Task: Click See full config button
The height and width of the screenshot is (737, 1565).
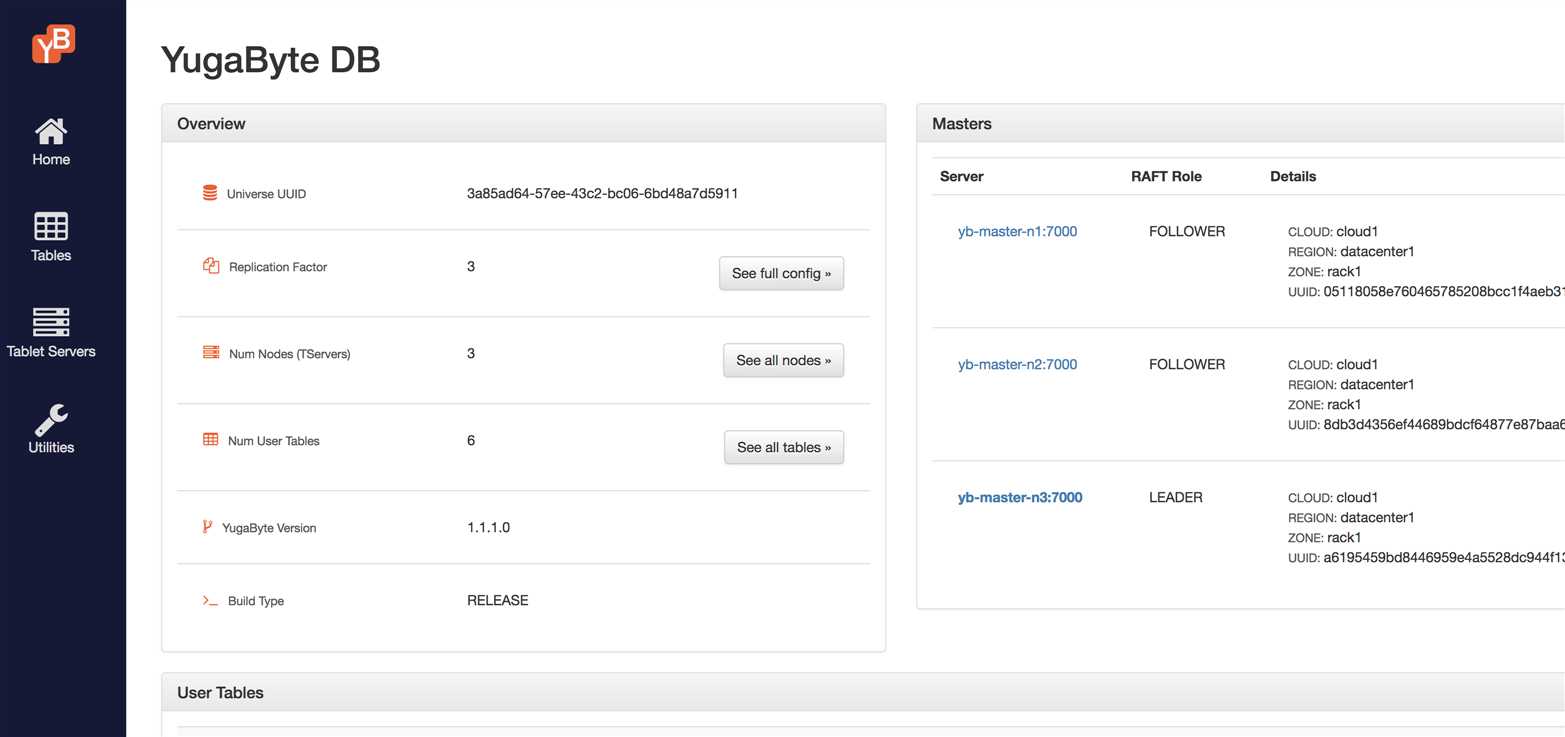Action: click(781, 273)
